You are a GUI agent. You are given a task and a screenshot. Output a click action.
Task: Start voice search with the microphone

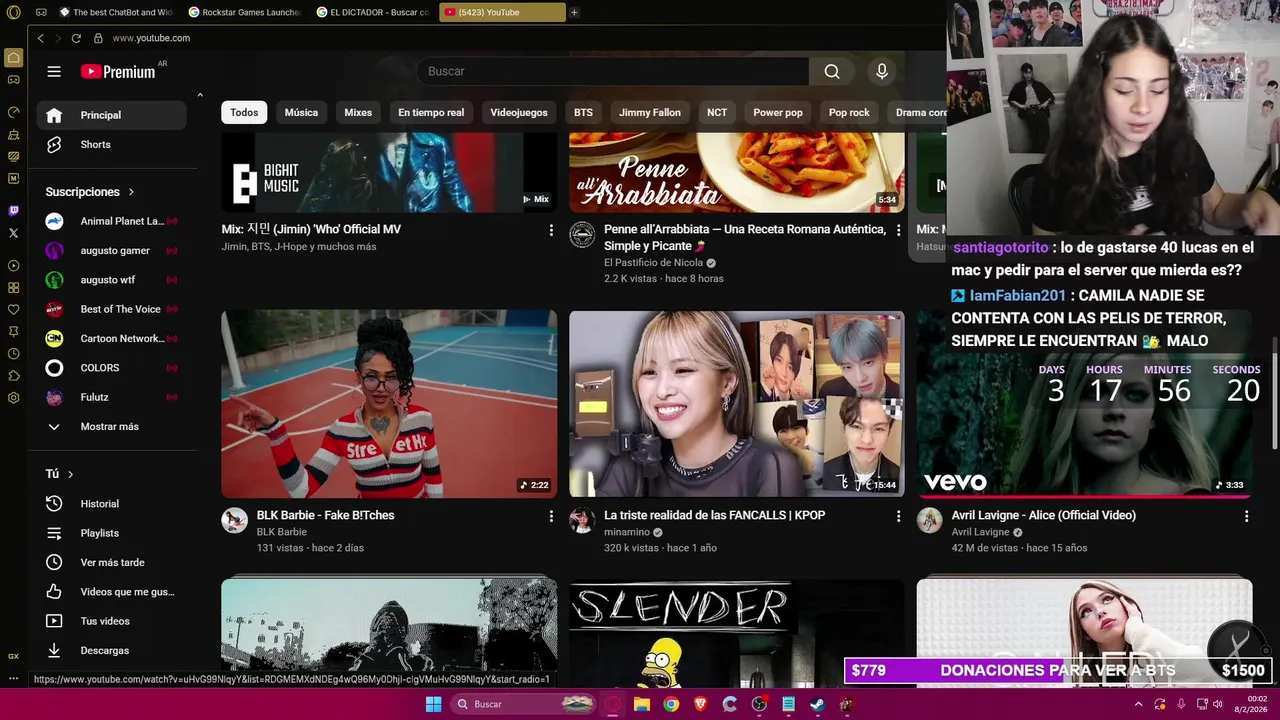[x=882, y=71]
